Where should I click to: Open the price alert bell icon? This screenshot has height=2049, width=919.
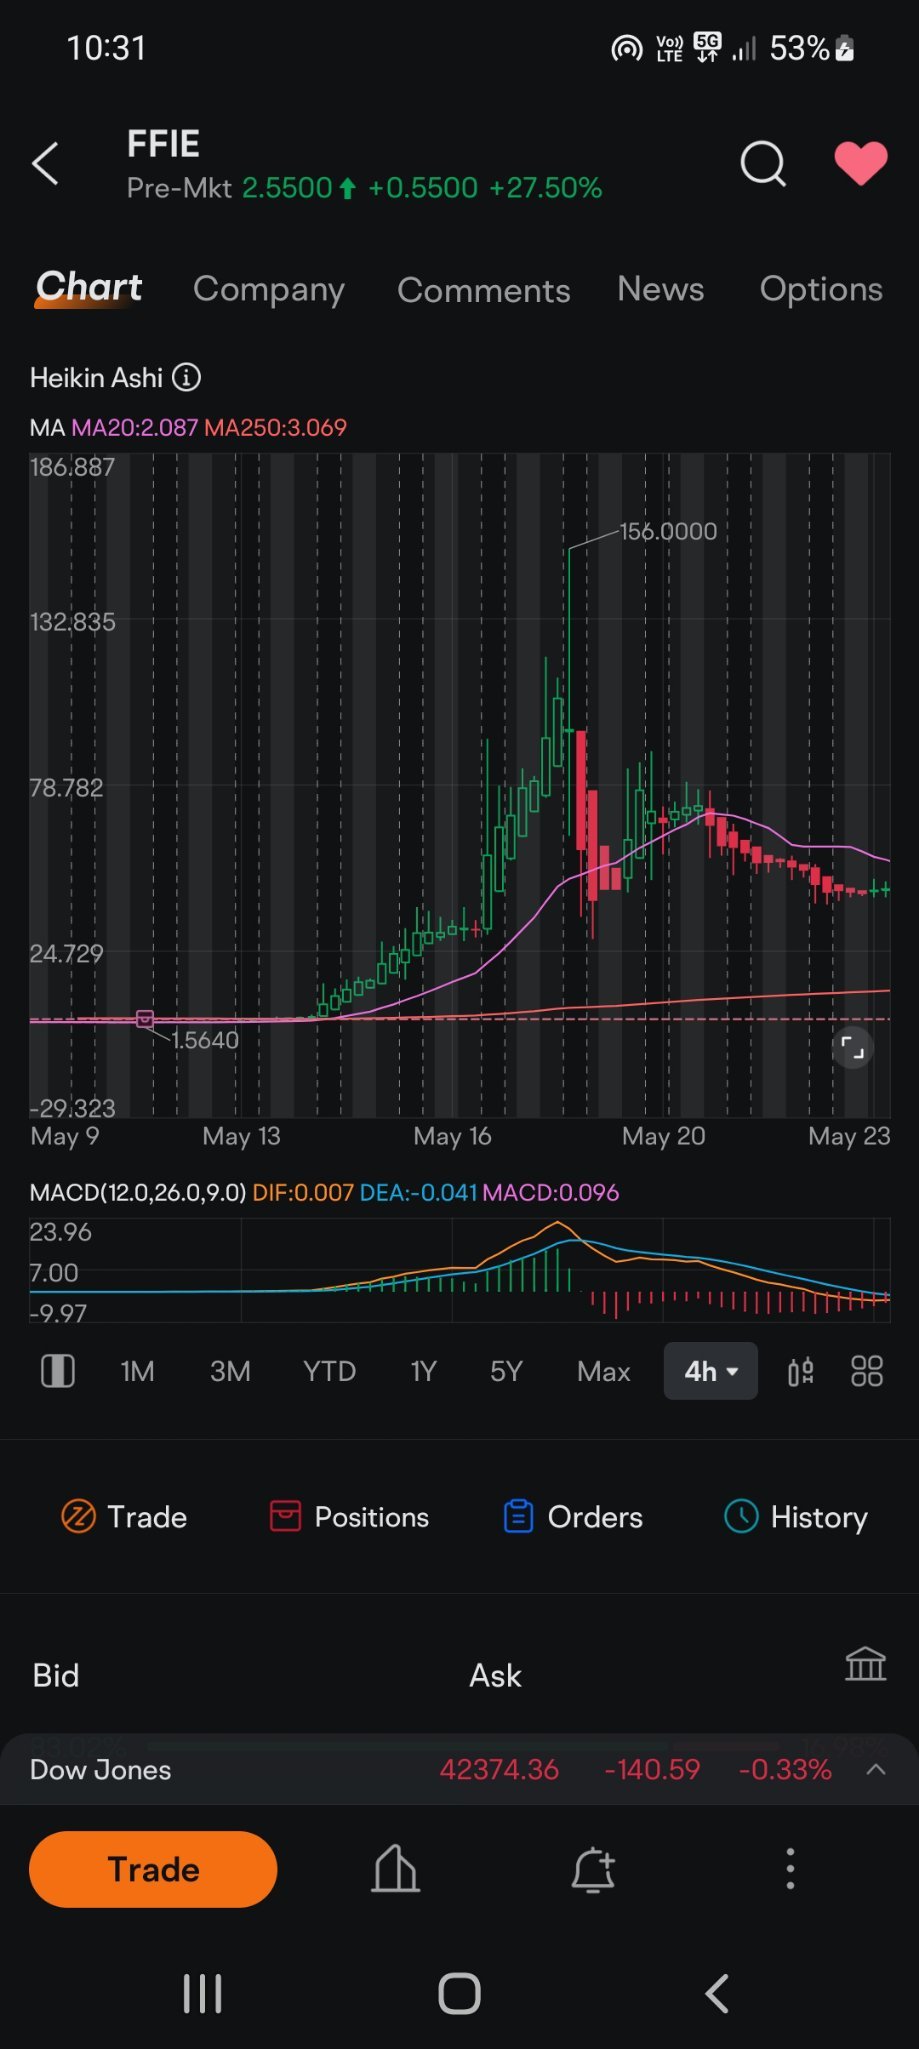pyautogui.click(x=593, y=1869)
